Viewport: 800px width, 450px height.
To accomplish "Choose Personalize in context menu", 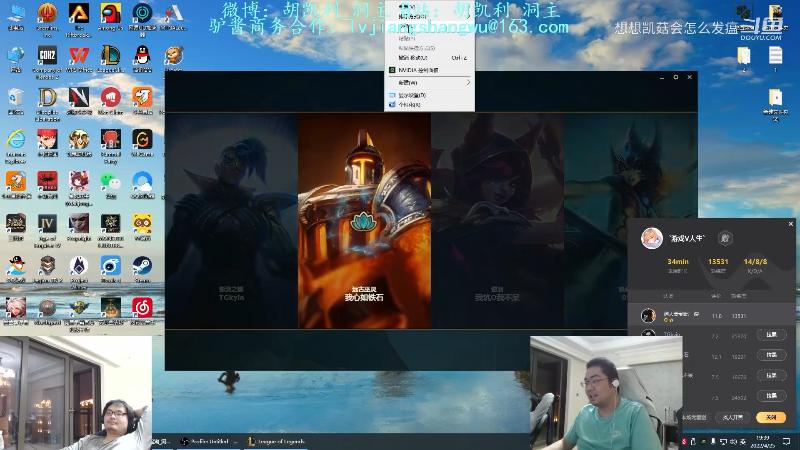I will click(x=430, y=105).
